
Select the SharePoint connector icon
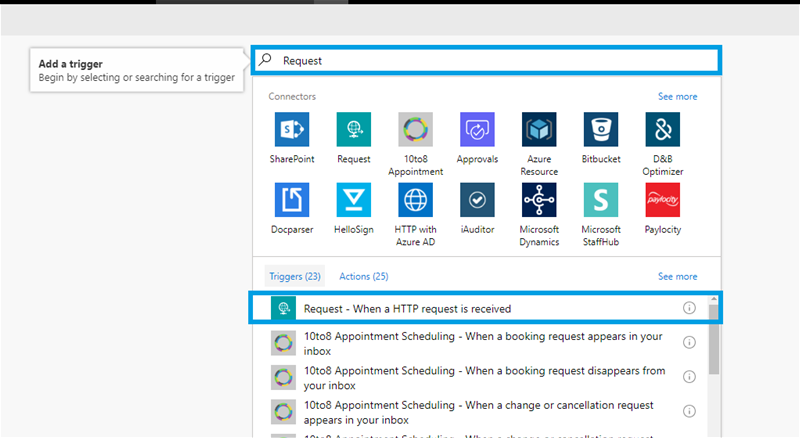click(292, 130)
